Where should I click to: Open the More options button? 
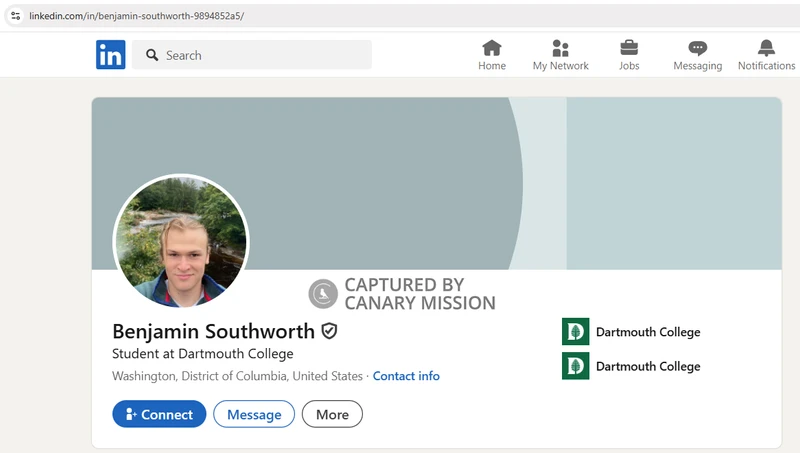(332, 414)
